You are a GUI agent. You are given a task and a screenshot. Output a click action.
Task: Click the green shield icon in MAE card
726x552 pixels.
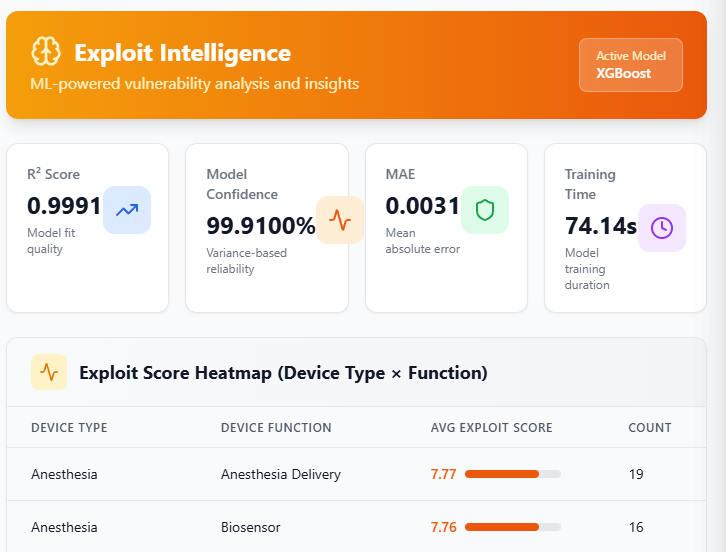point(485,210)
